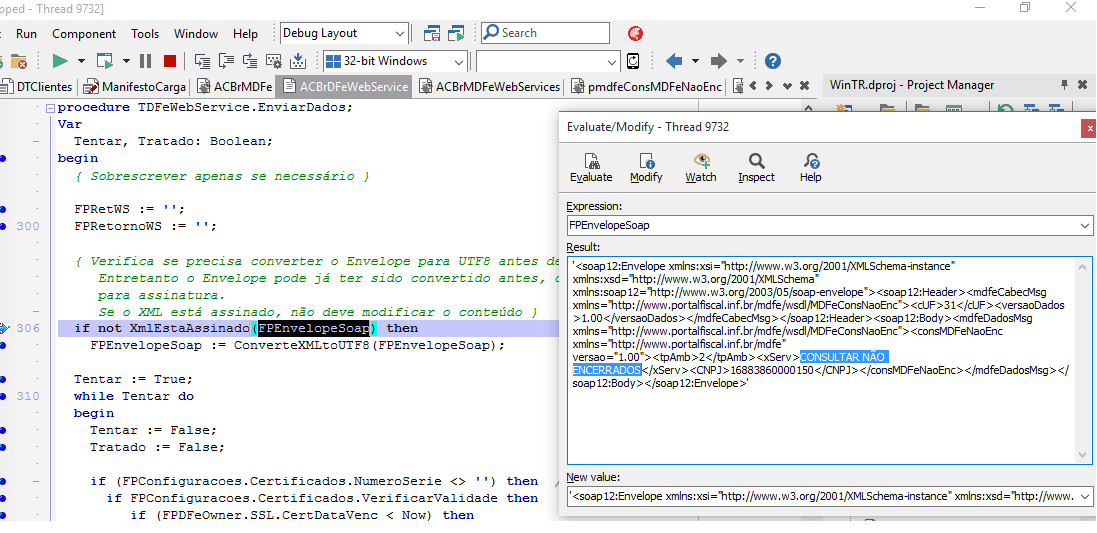Show the editor tabs list dropdown
The image size is (1097, 533).
click(787, 86)
